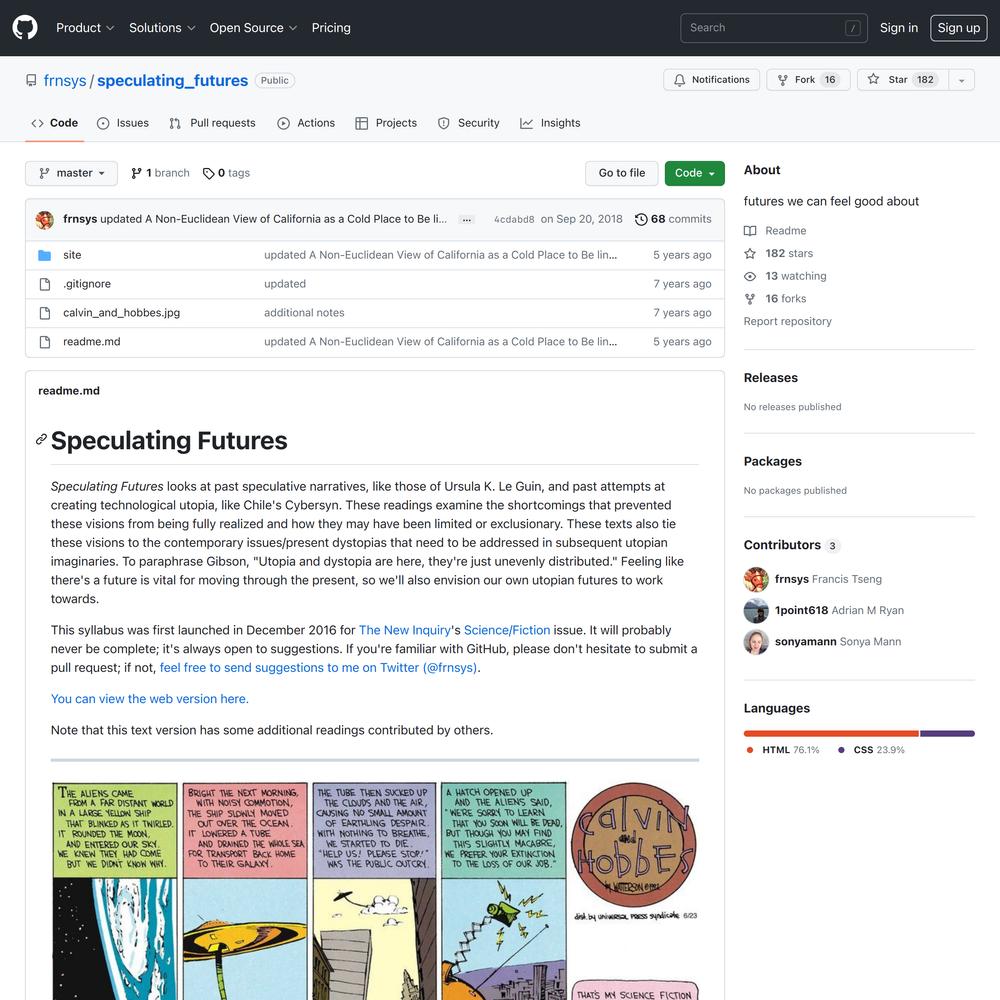Screen dimensions: 1000x1000
Task: Sign in to GitHub
Action: click(899, 27)
